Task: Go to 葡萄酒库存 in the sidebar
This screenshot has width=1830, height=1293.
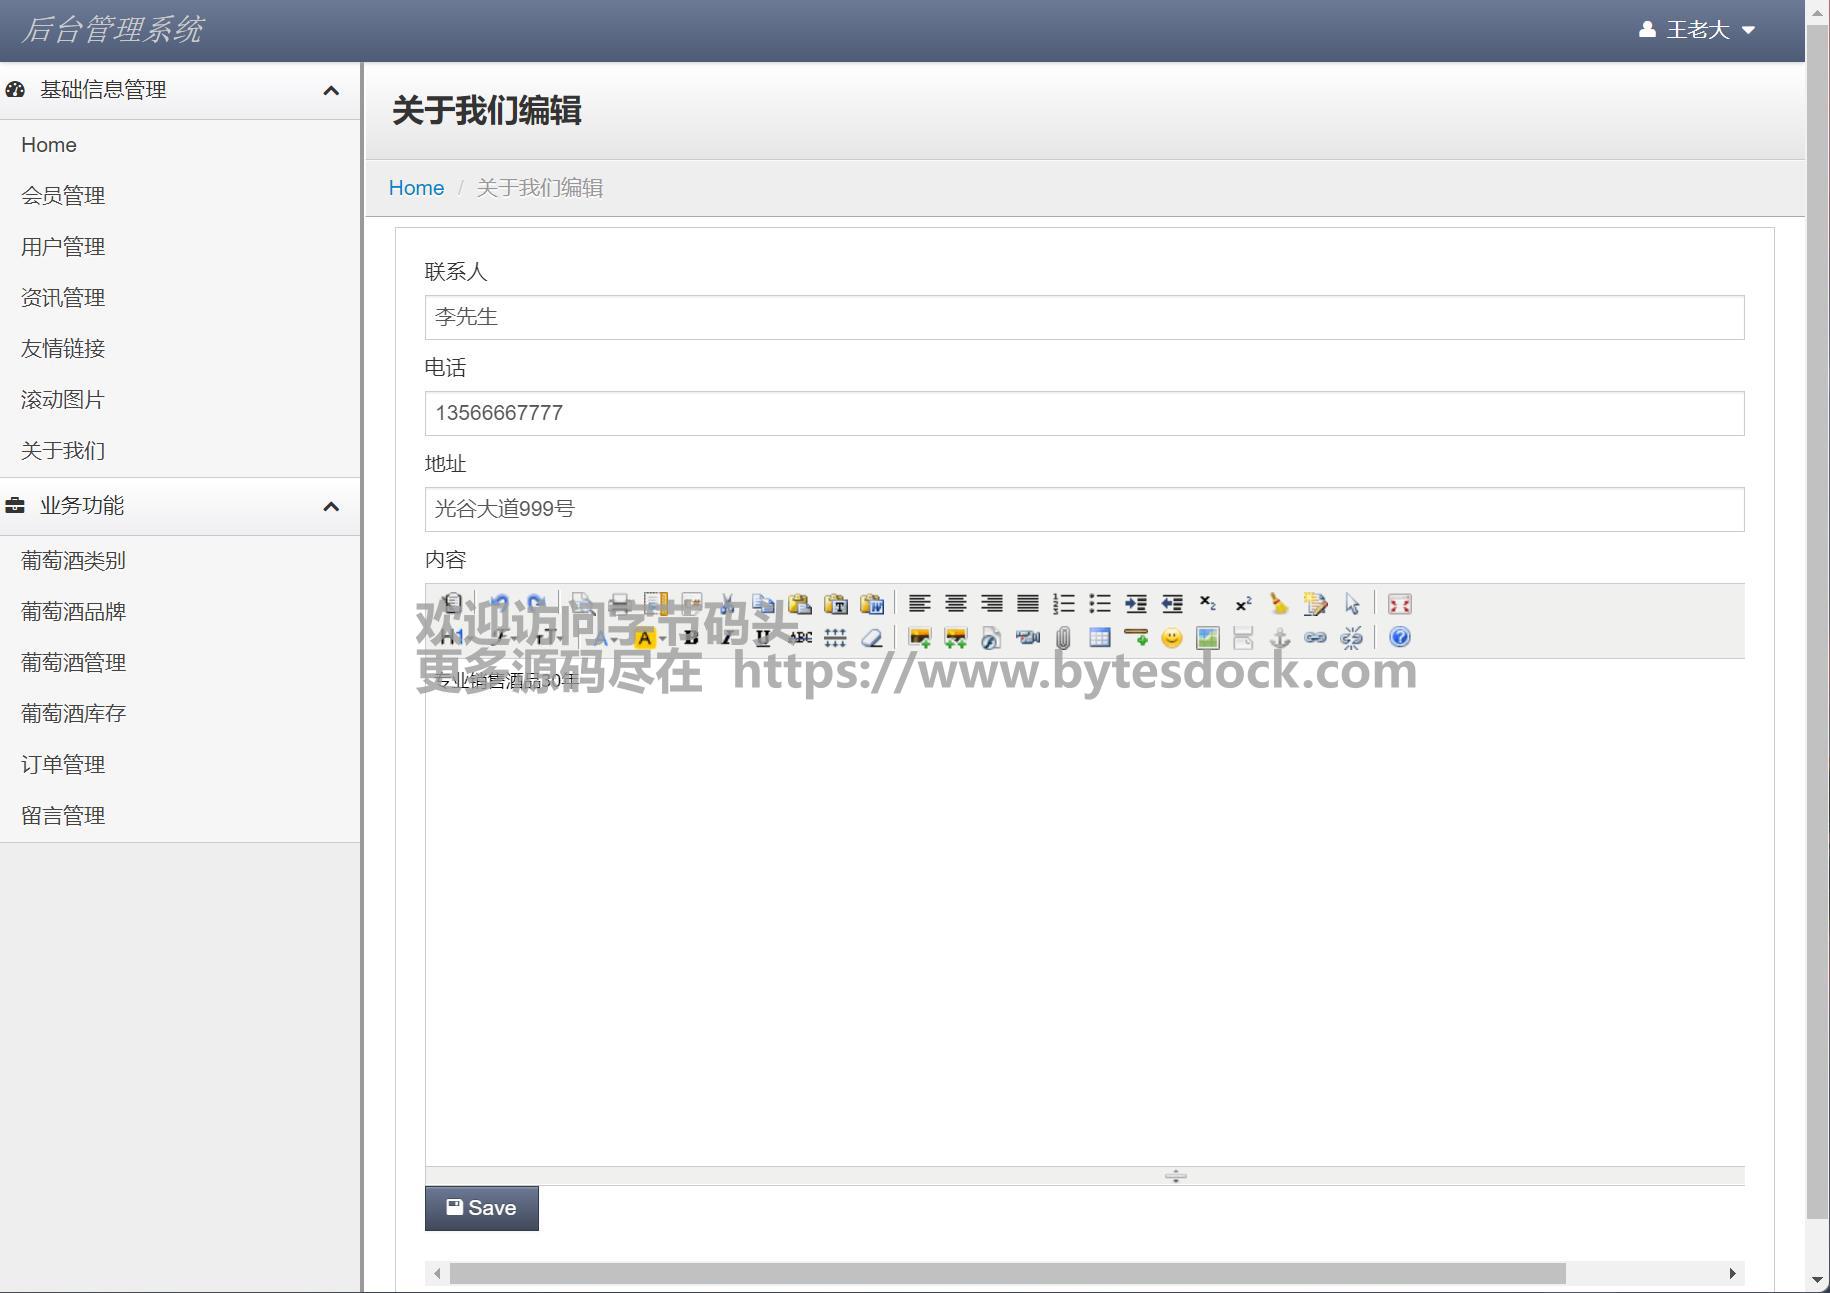Action: click(73, 714)
